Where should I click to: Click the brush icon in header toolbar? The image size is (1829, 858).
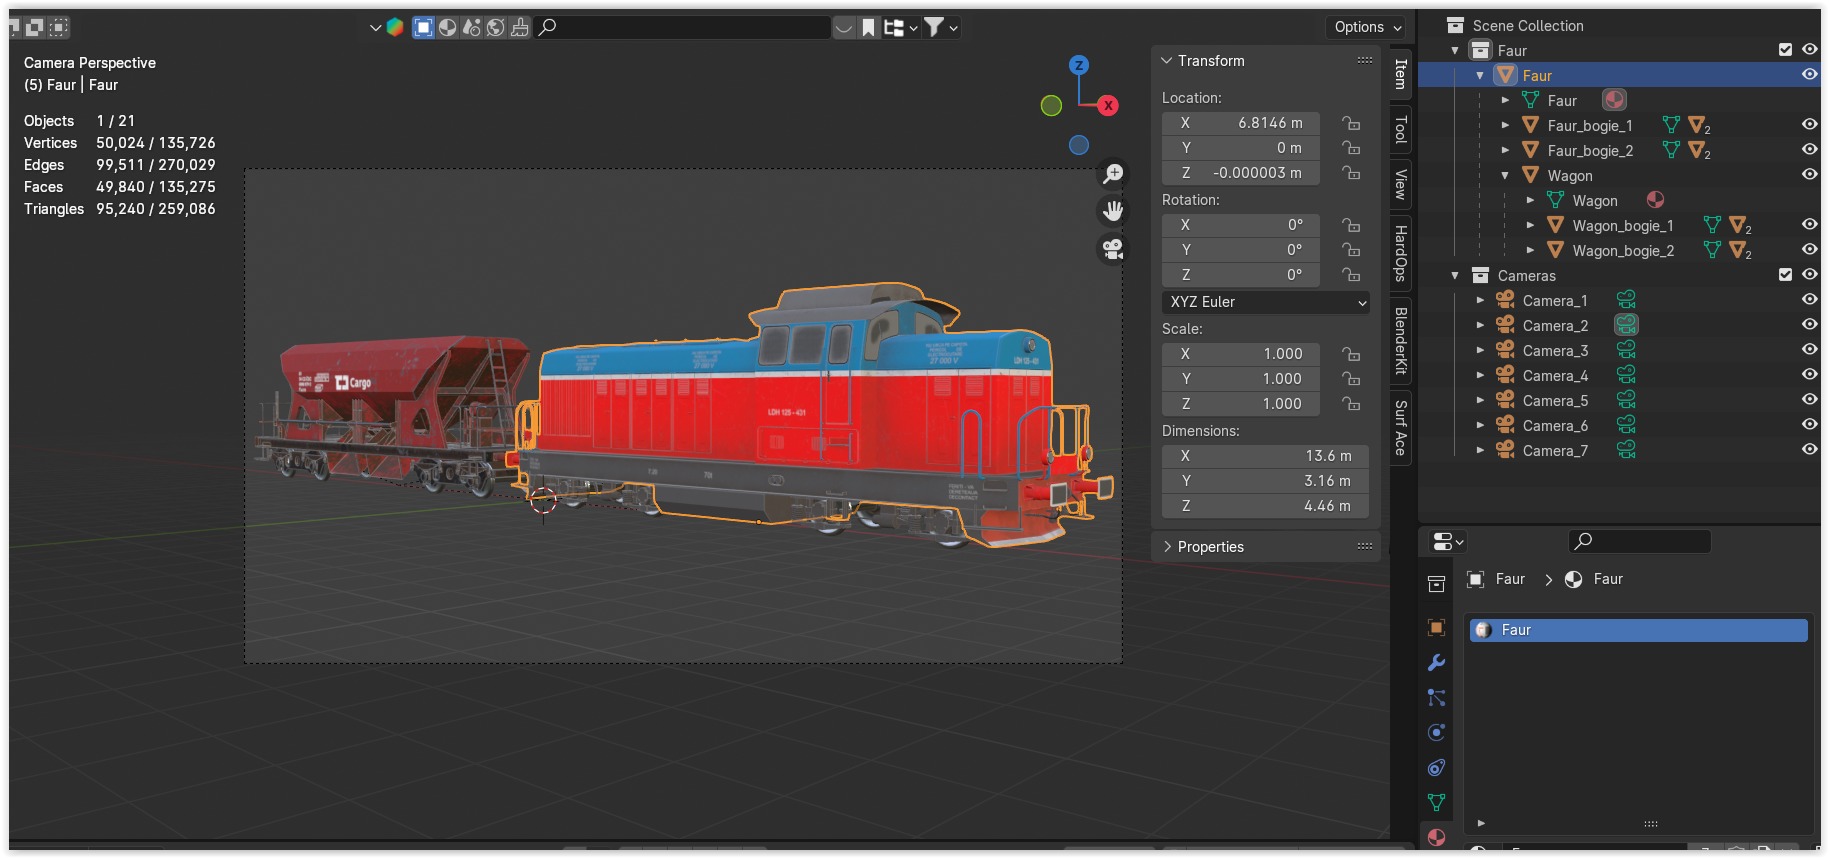coord(519,27)
